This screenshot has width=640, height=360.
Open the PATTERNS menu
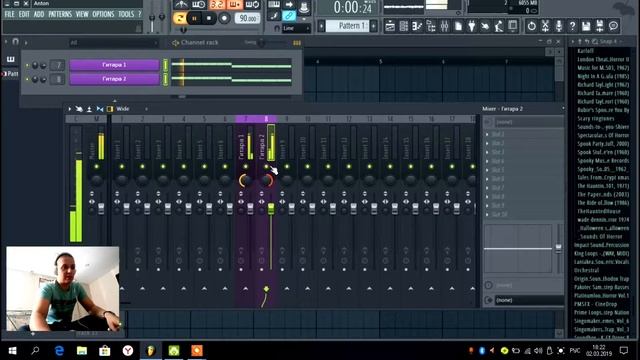pyautogui.click(x=60, y=14)
